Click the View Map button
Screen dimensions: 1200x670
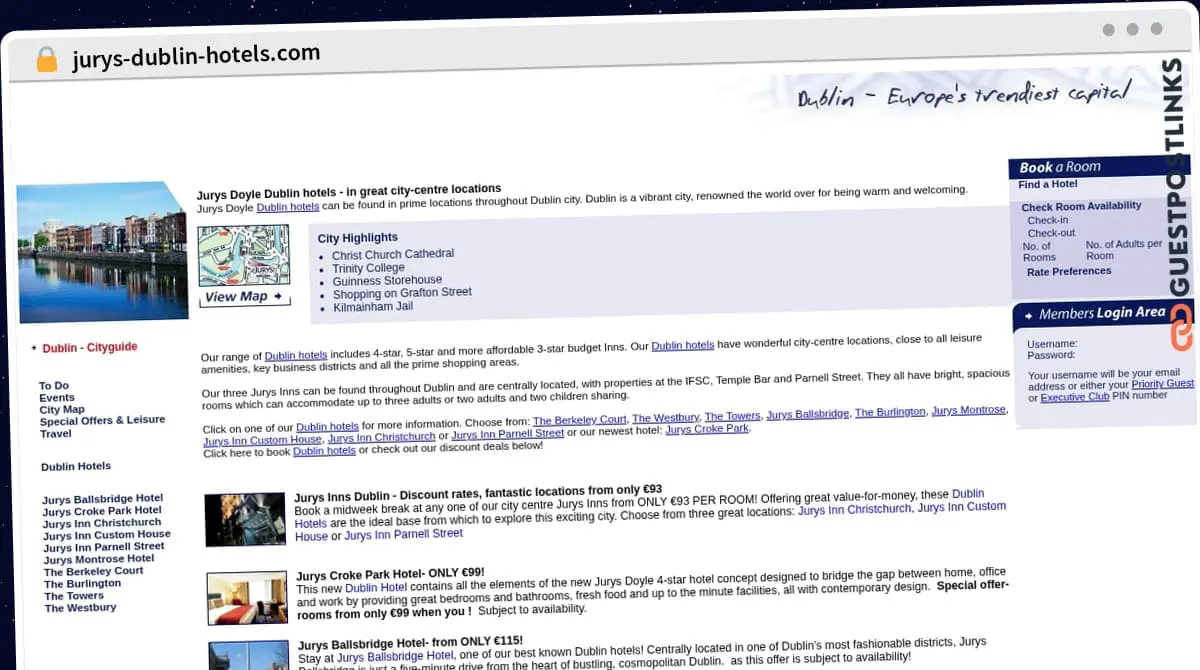point(244,297)
